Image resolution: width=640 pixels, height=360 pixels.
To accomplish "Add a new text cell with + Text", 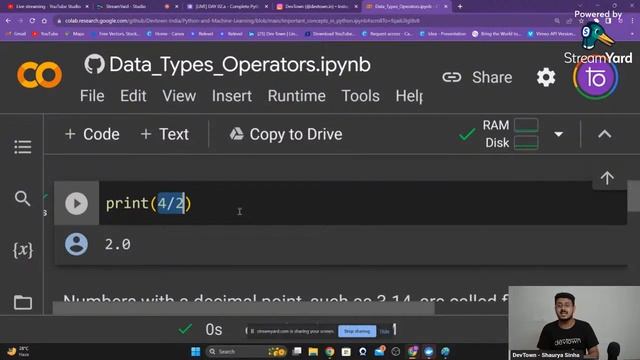I will (x=164, y=134).
